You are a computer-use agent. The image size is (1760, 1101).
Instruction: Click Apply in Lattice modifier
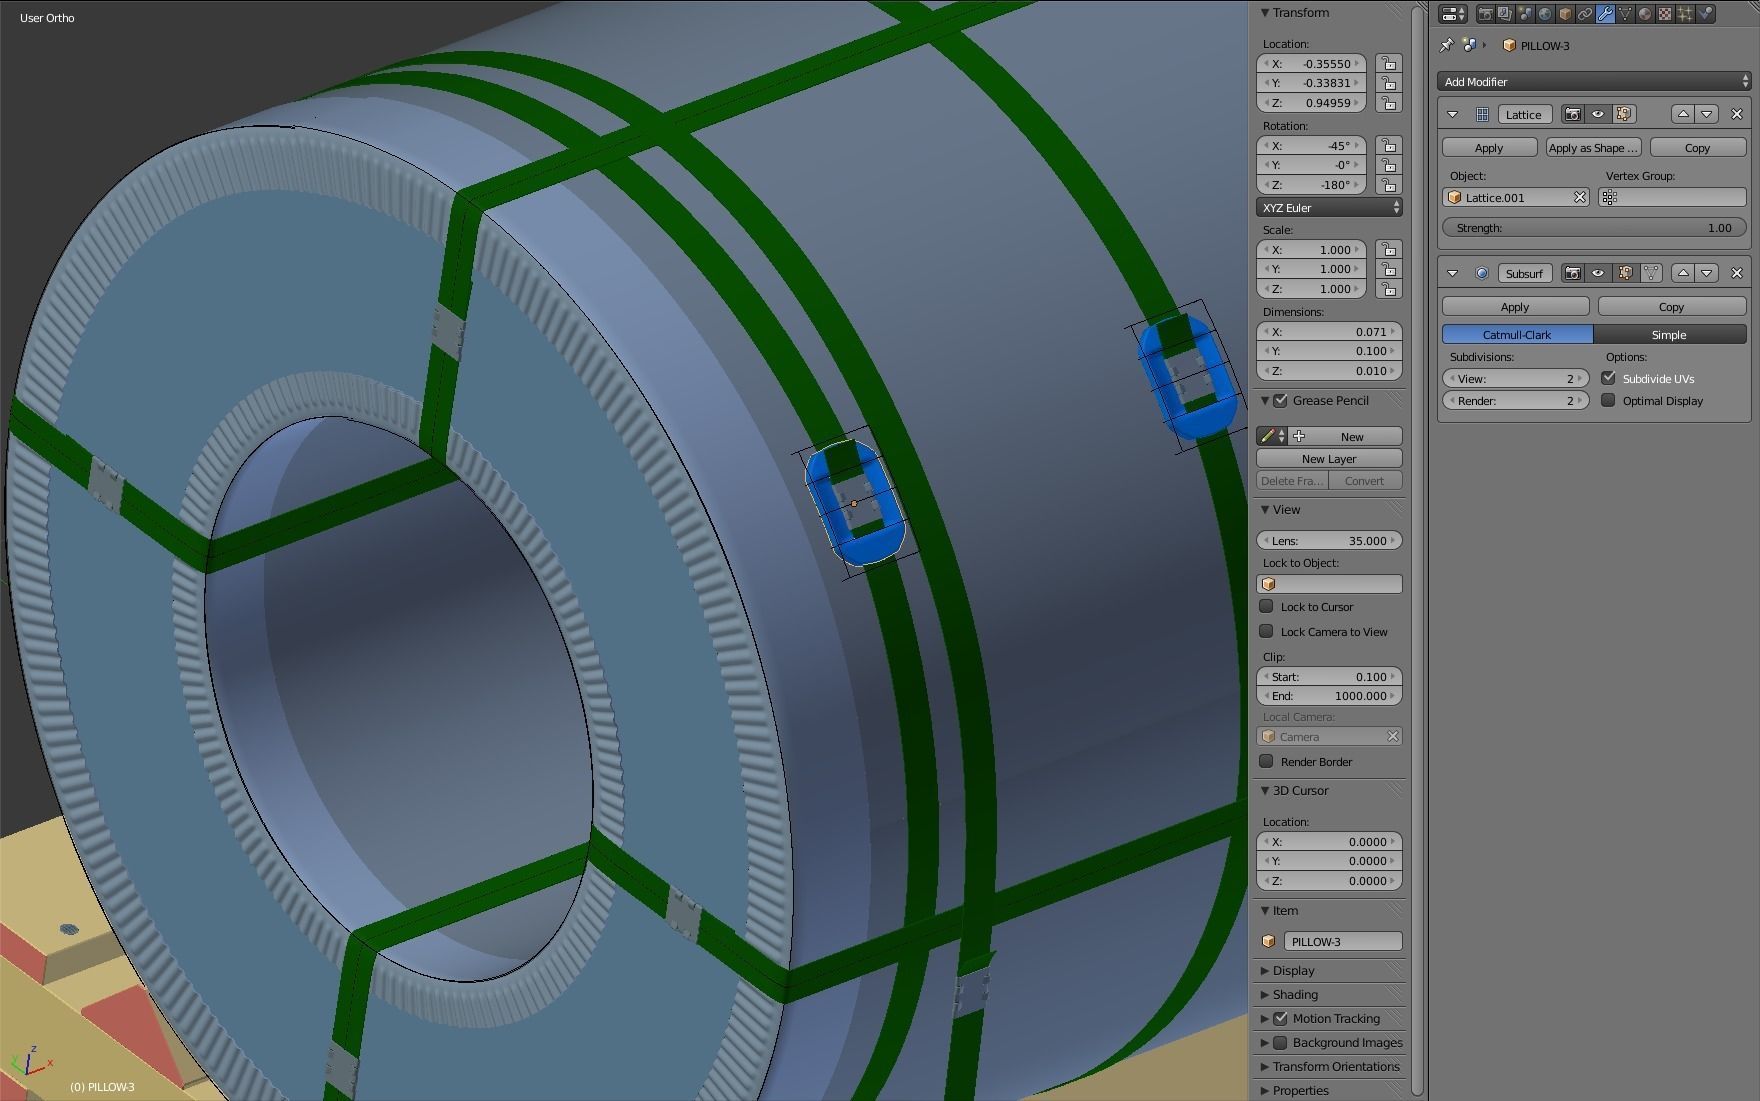coord(1489,147)
